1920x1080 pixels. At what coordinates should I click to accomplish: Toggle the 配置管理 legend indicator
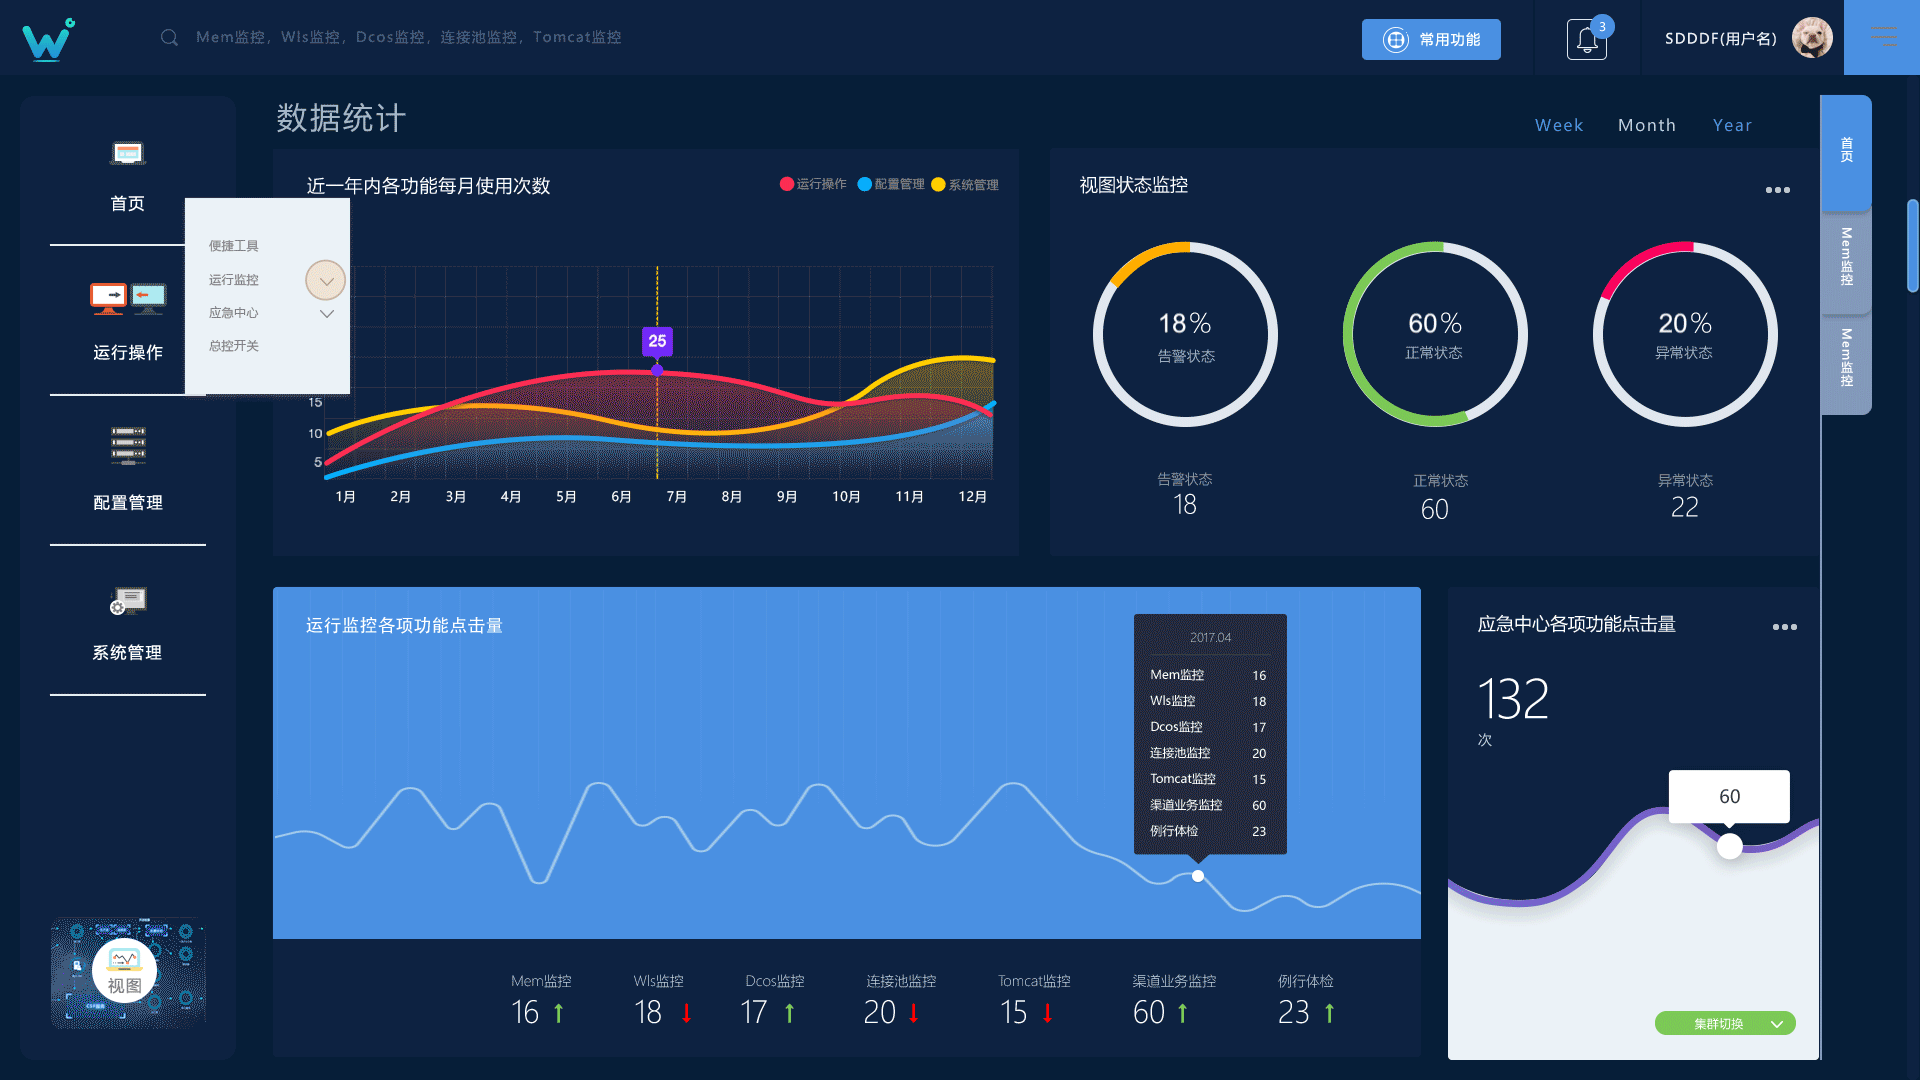890,184
